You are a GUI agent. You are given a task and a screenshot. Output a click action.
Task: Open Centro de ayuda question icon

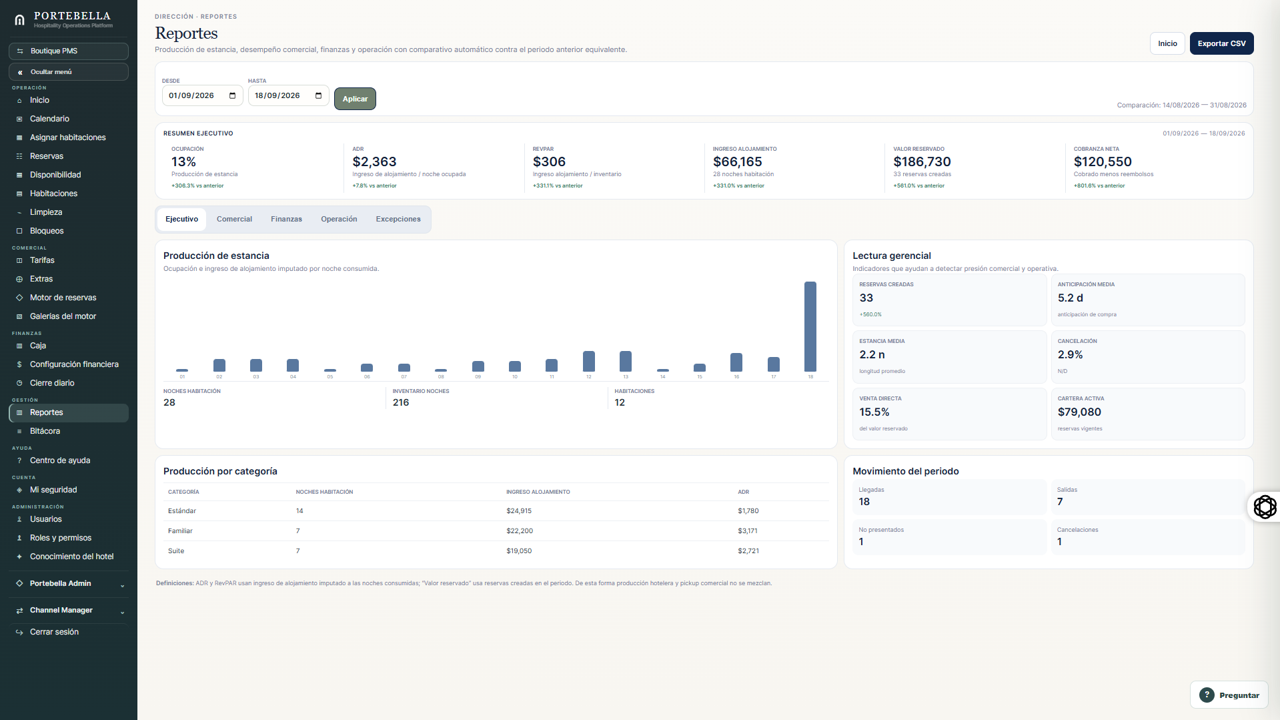(19, 461)
